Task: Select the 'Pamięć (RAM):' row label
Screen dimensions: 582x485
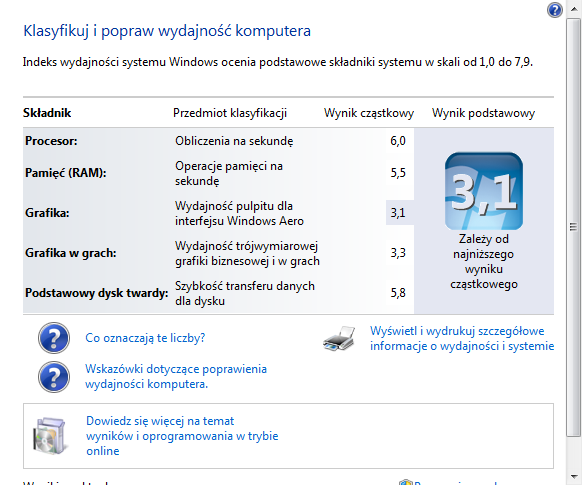Action: 66,173
